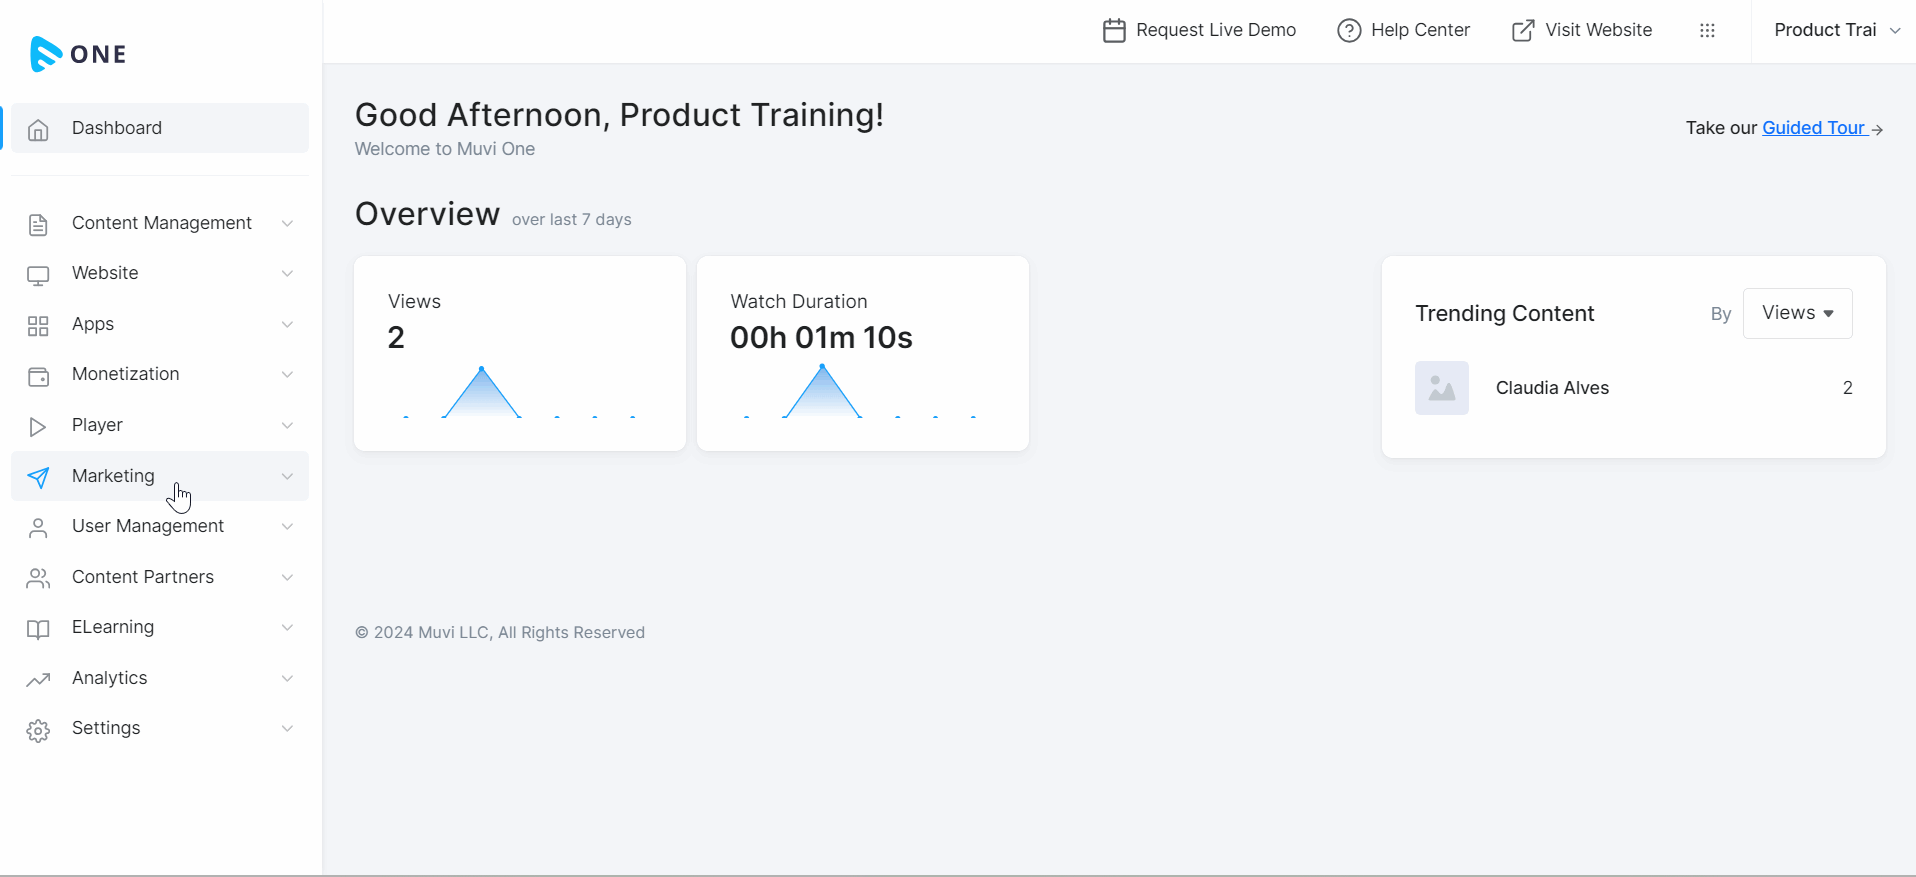Open the Guided Tour link
Image resolution: width=1916 pixels, height=877 pixels.
click(x=1816, y=128)
